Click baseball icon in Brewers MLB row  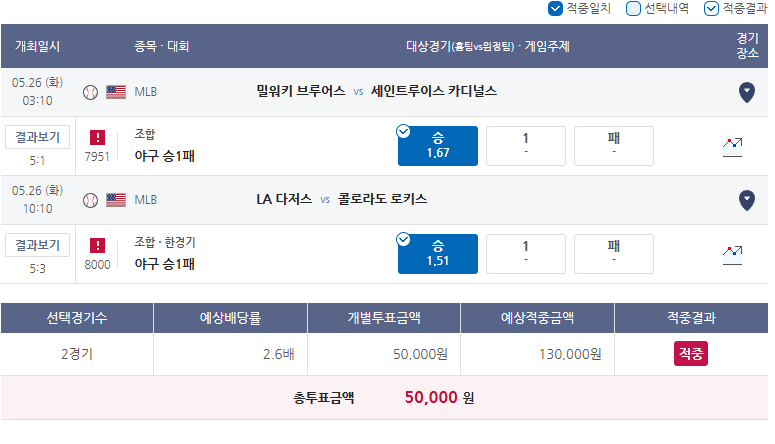[x=90, y=92]
